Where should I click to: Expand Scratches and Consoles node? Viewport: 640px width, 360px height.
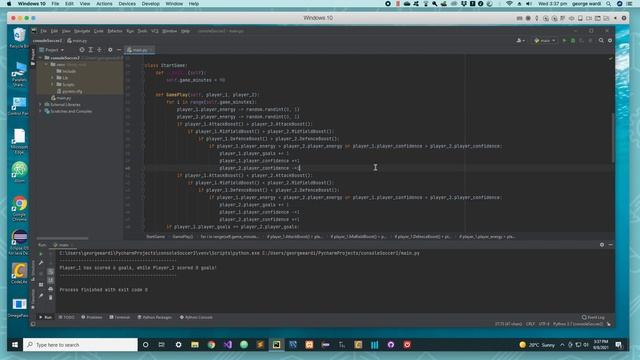(x=41, y=111)
